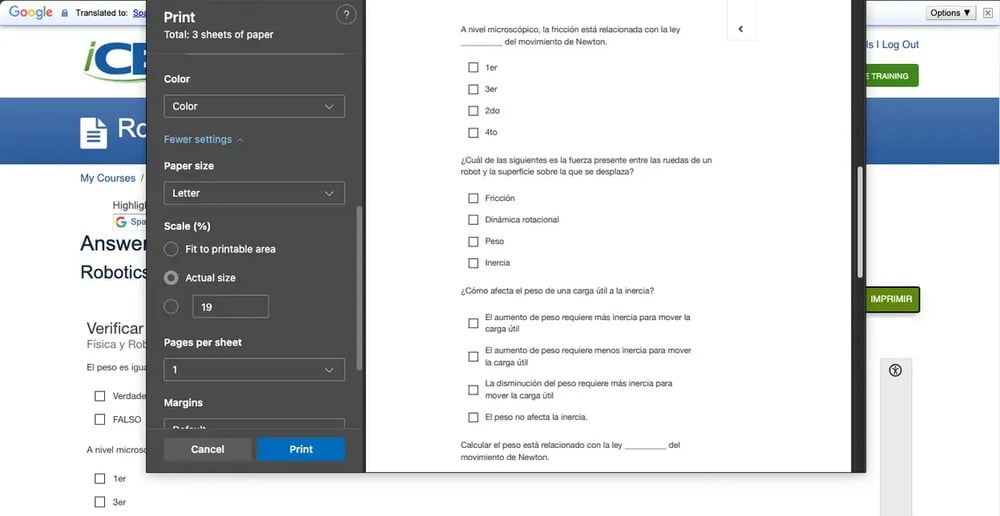Check the Verdadero box on the background page

pyautogui.click(x=99, y=396)
